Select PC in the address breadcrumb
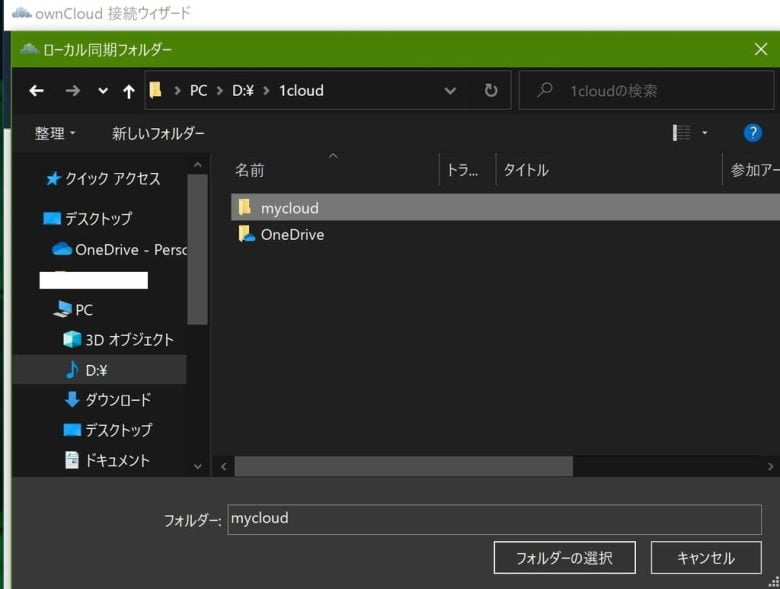 tap(198, 91)
